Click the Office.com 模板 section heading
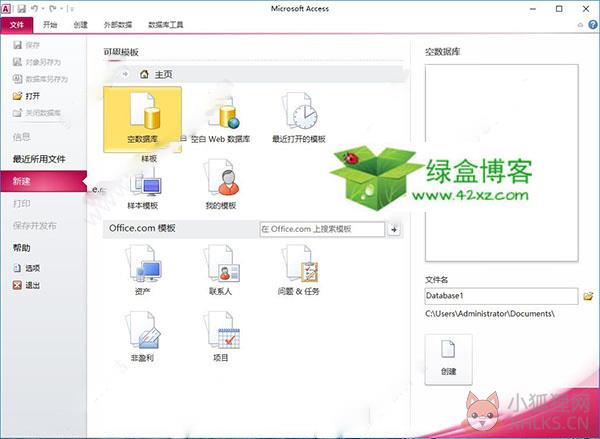Screen dimensions: 600x439 tap(142, 228)
